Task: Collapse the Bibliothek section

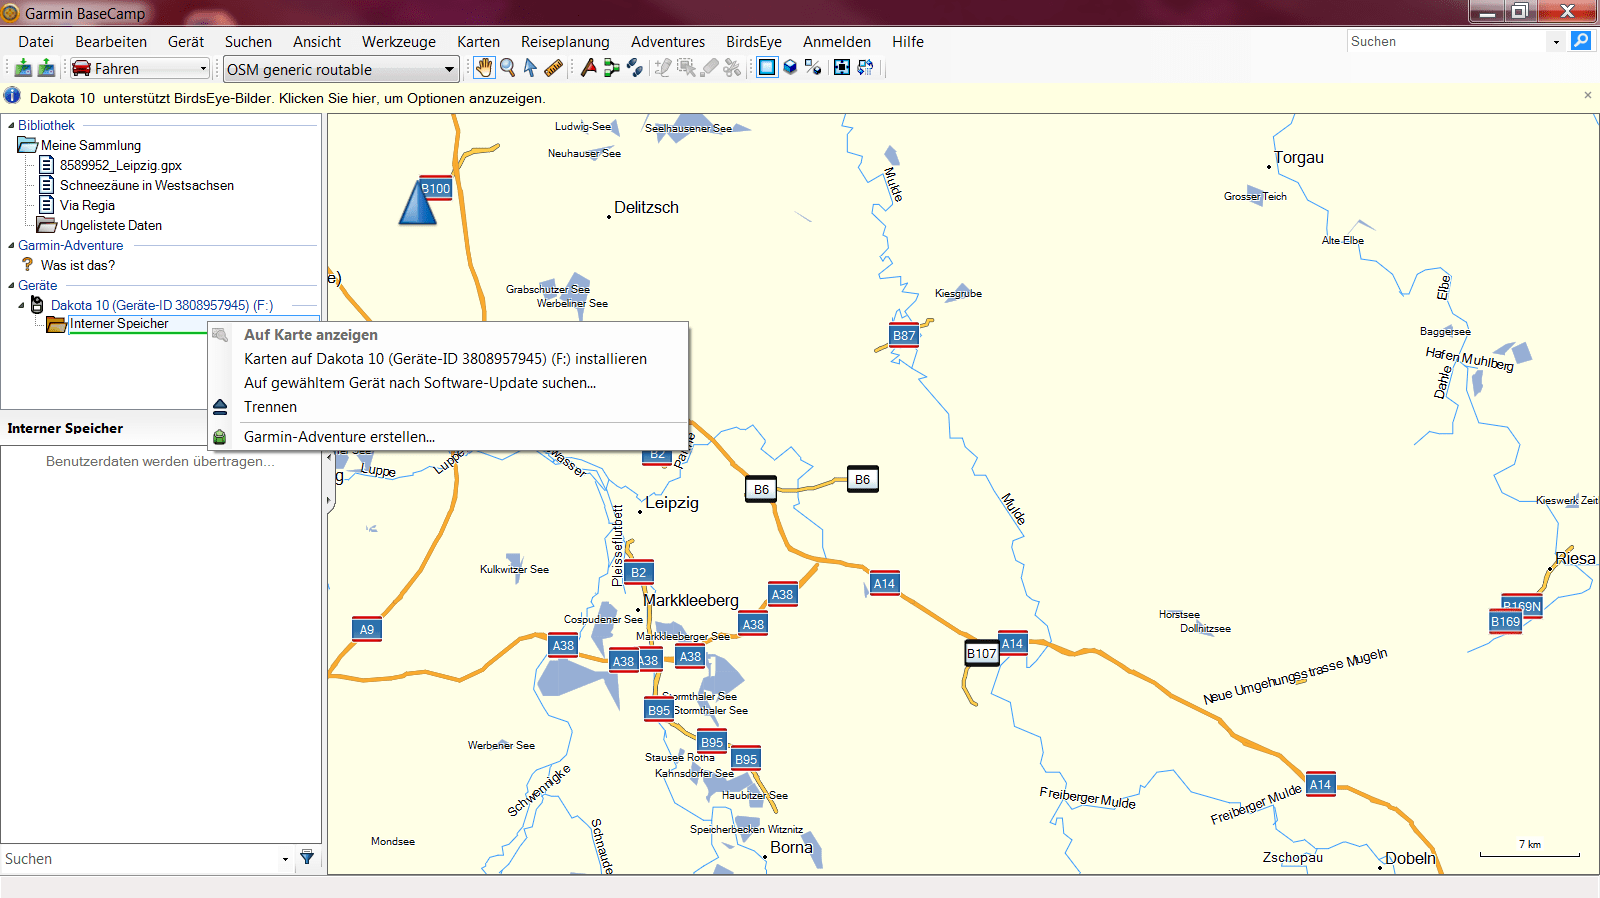Action: pyautogui.click(x=11, y=125)
